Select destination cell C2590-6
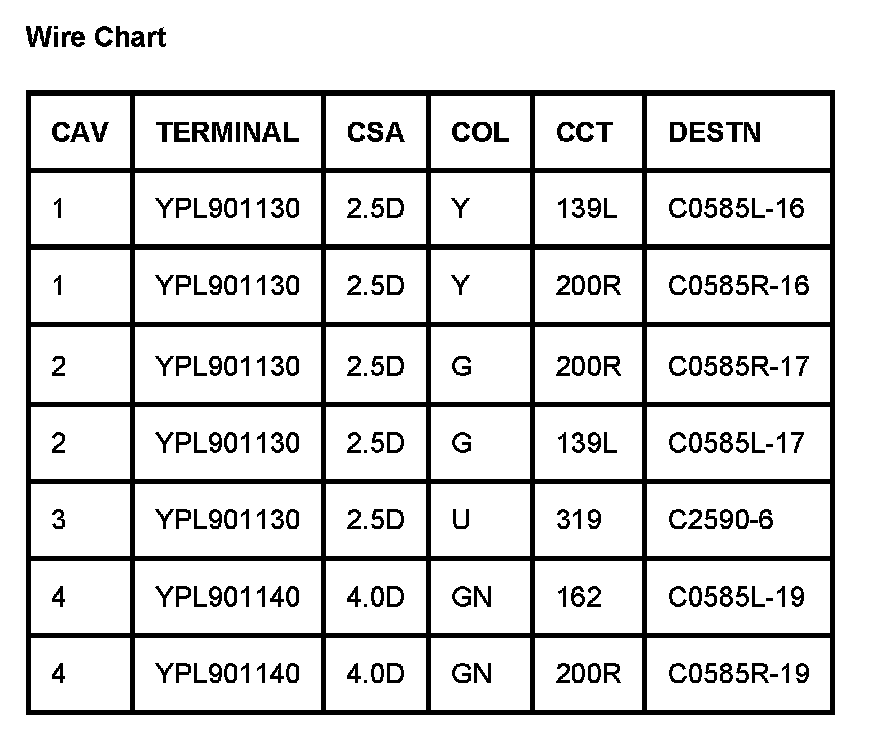Image resolution: width=880 pixels, height=740 pixels. (x=720, y=520)
